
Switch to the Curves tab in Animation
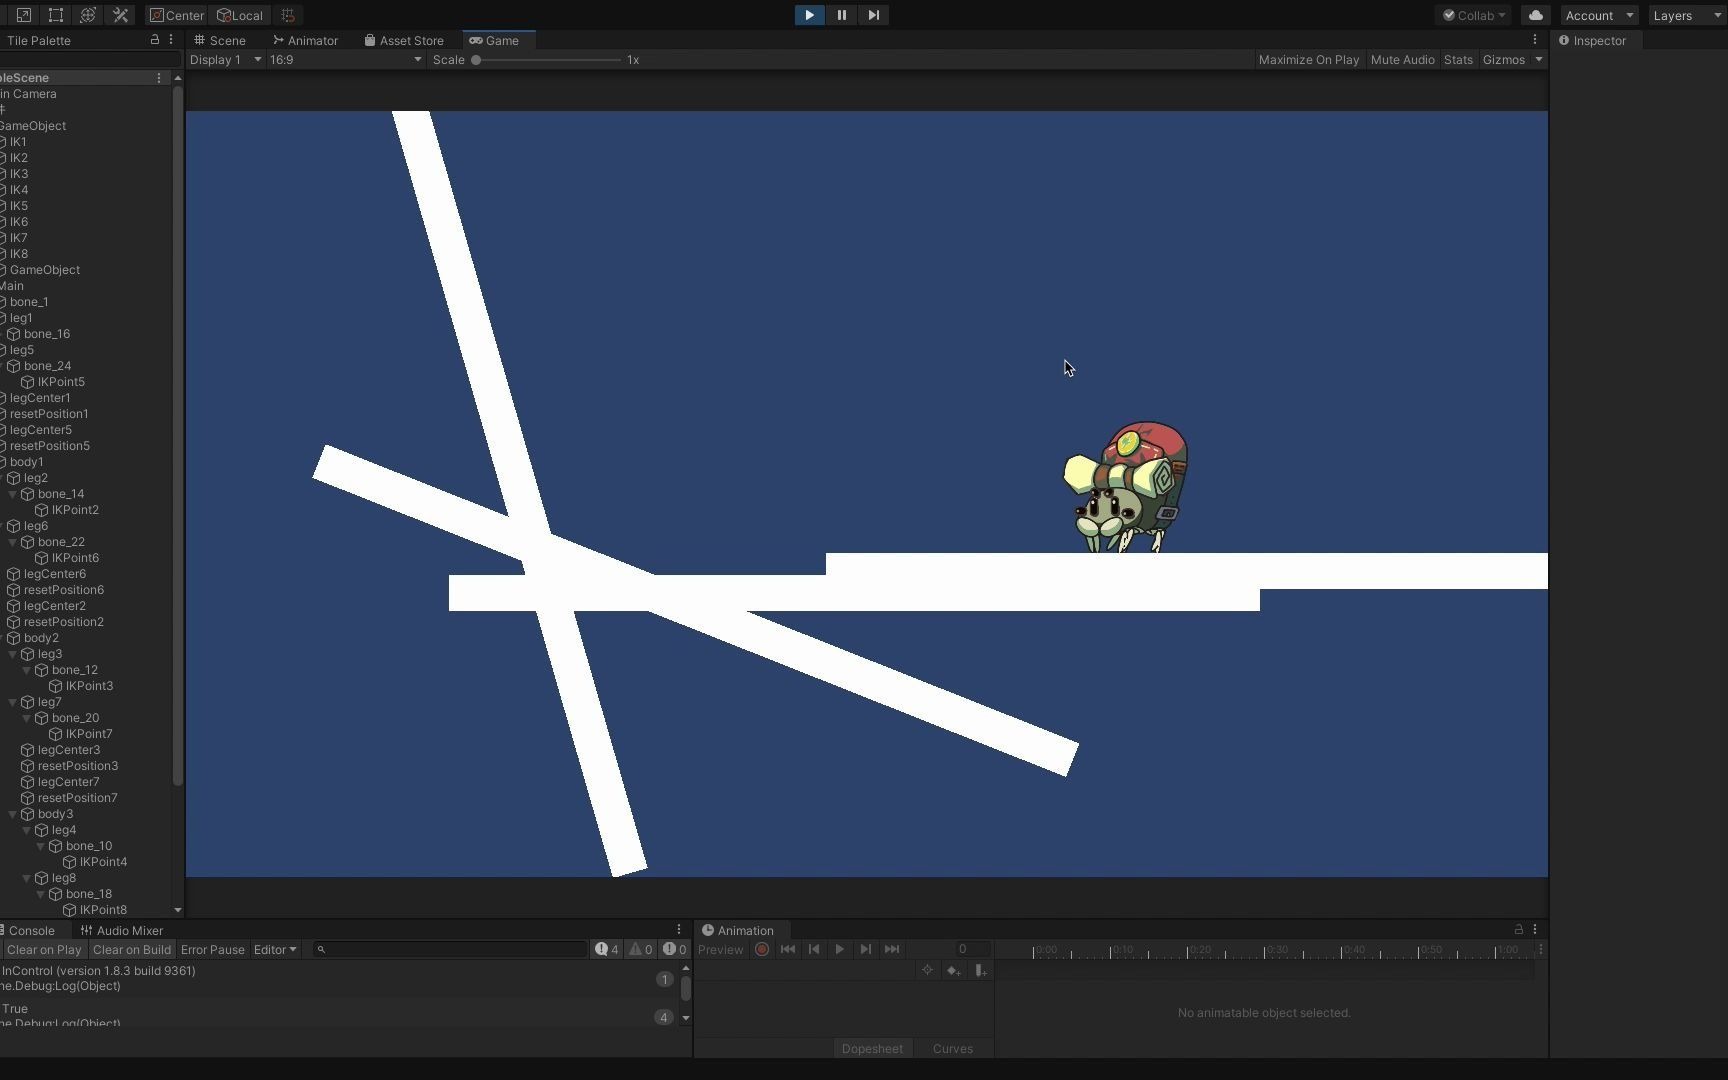click(x=952, y=1048)
